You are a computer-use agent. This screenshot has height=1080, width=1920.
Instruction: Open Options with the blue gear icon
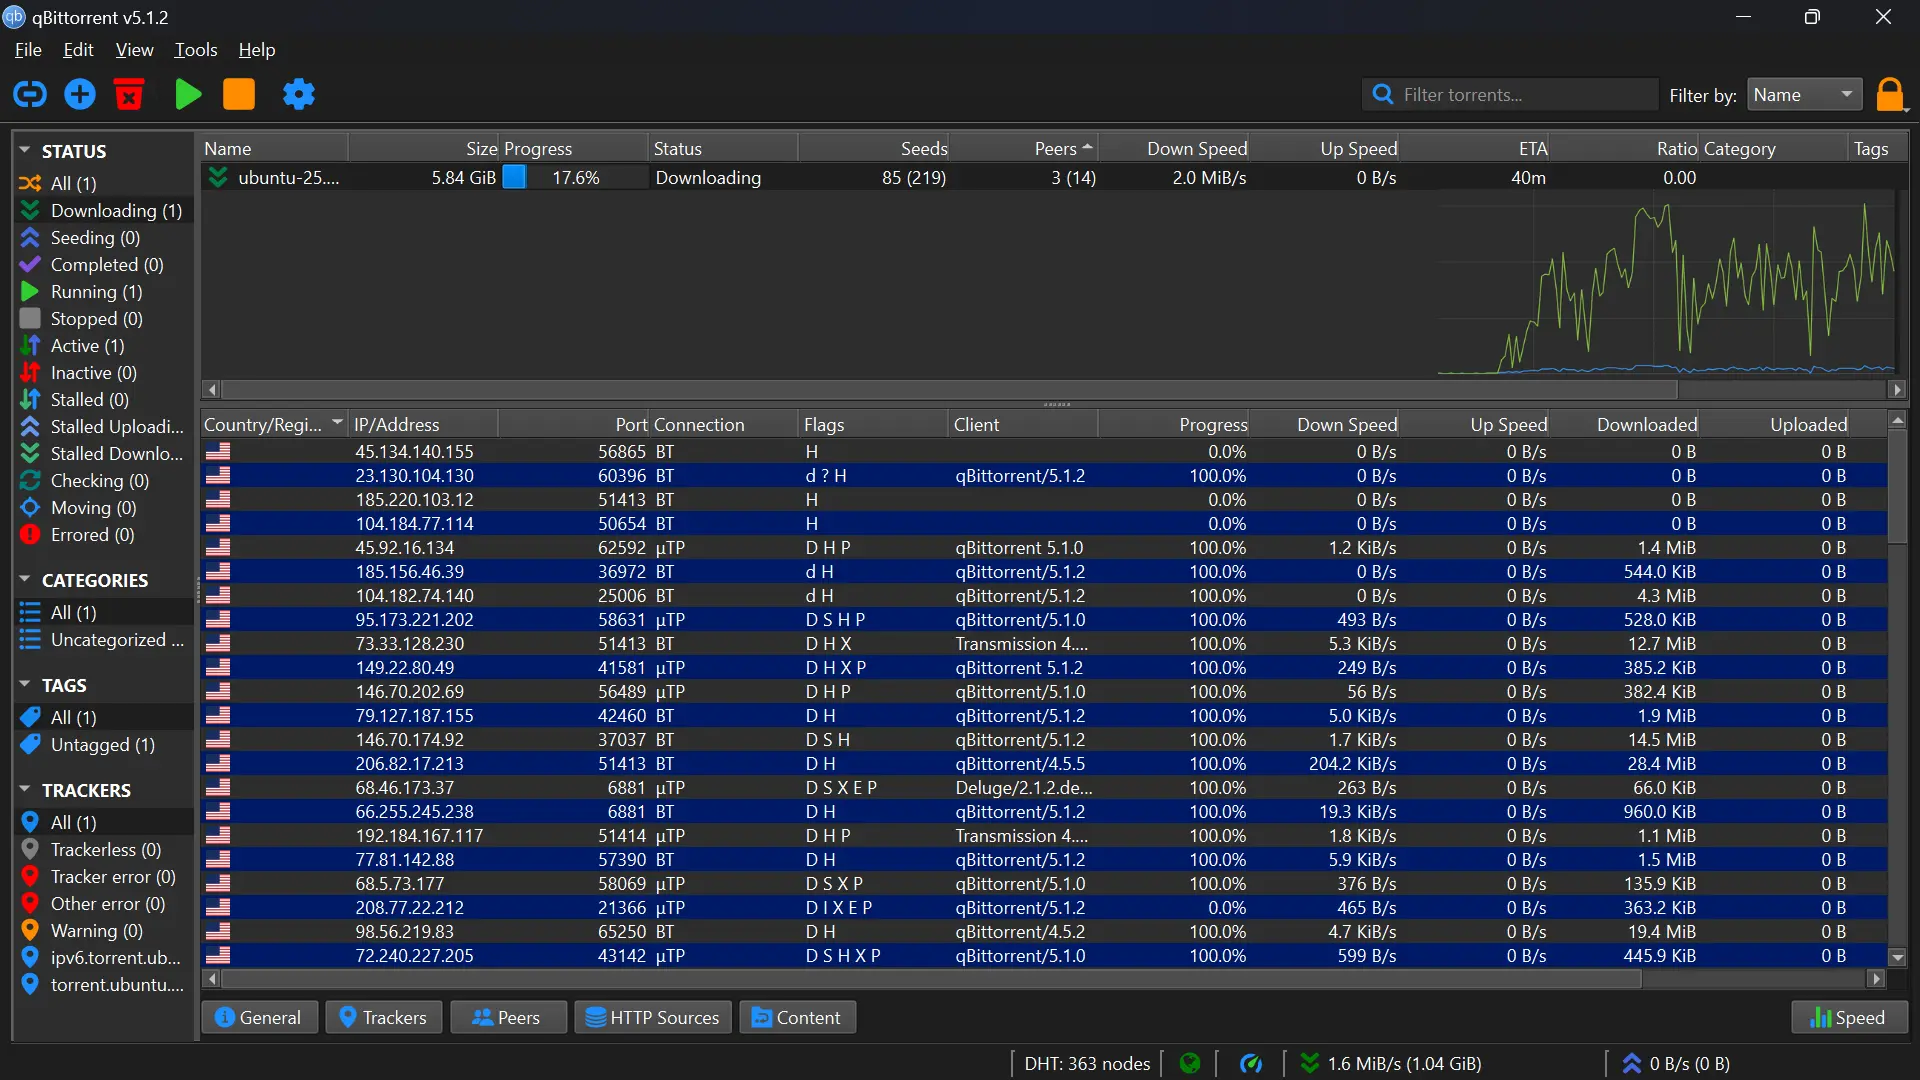click(298, 94)
